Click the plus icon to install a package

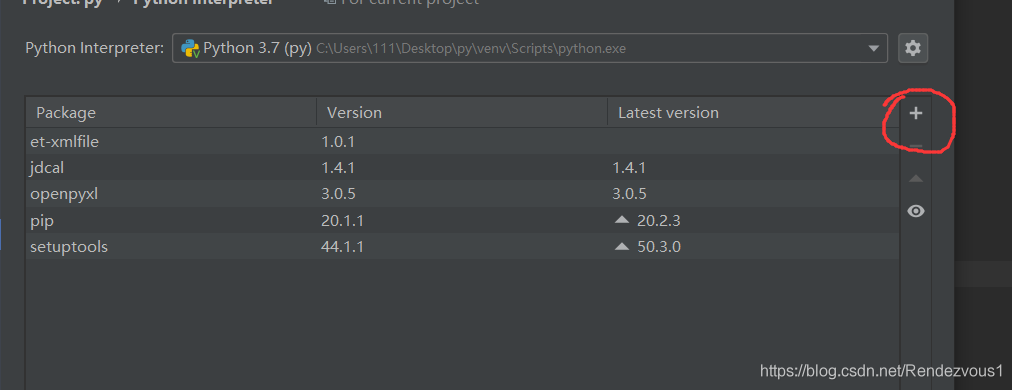click(915, 114)
